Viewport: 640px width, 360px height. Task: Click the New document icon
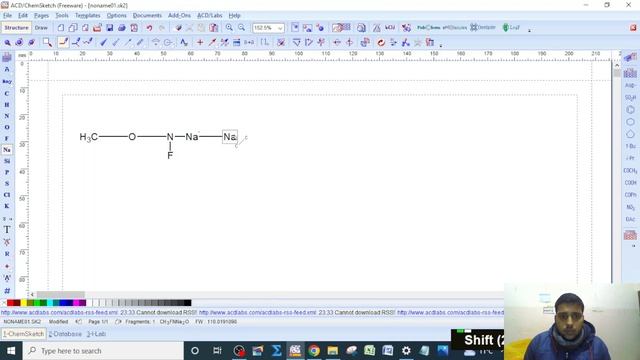point(61,28)
